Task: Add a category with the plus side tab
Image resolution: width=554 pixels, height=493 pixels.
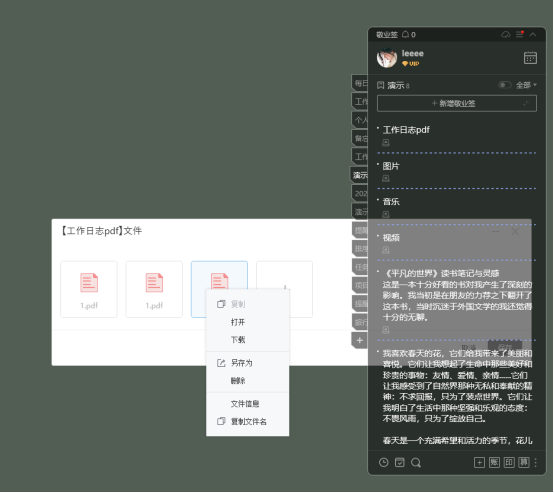Action: (x=360, y=340)
